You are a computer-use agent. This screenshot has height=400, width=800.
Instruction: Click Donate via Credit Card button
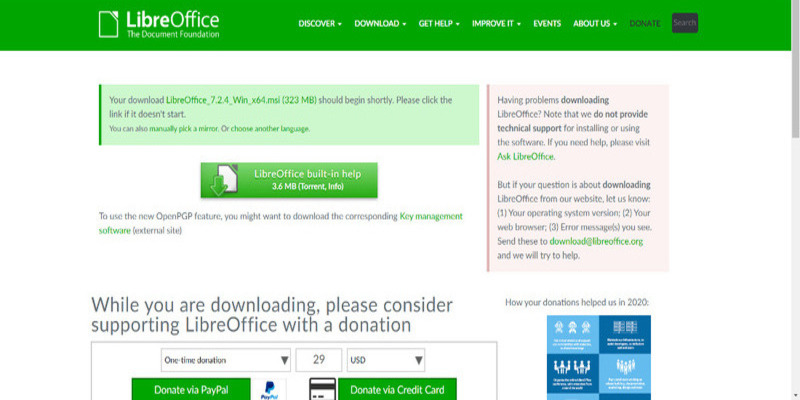(397, 389)
